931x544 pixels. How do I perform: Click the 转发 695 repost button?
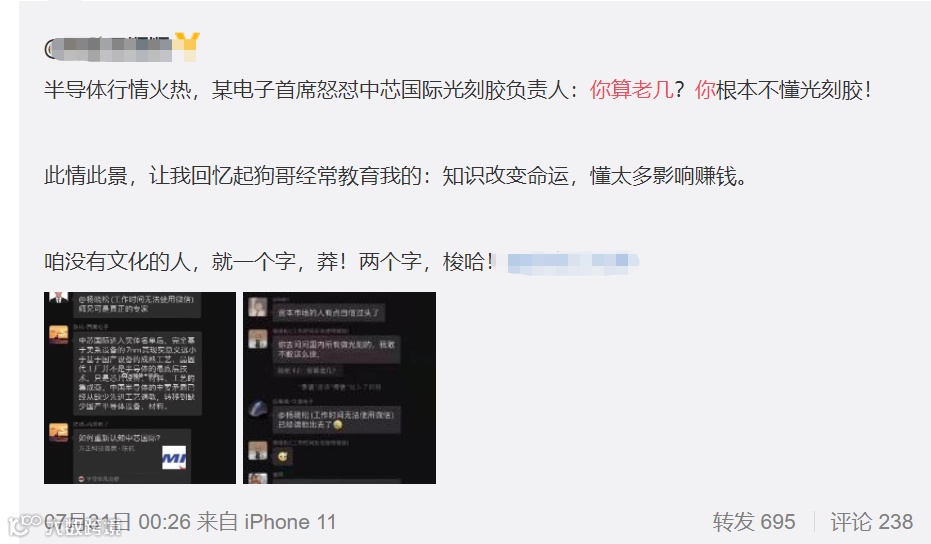(753, 522)
